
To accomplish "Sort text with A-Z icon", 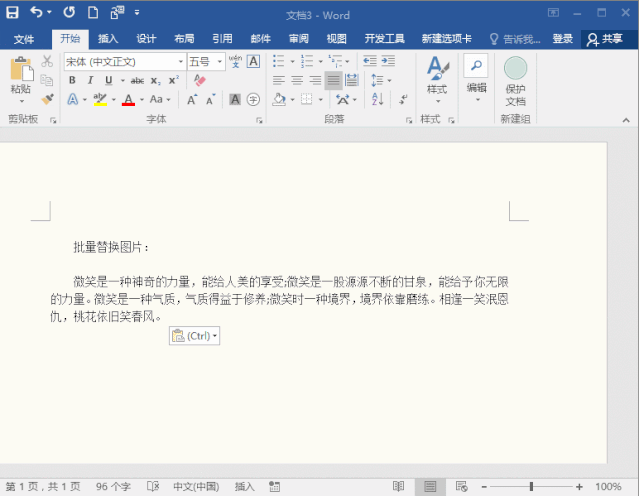I will (378, 99).
